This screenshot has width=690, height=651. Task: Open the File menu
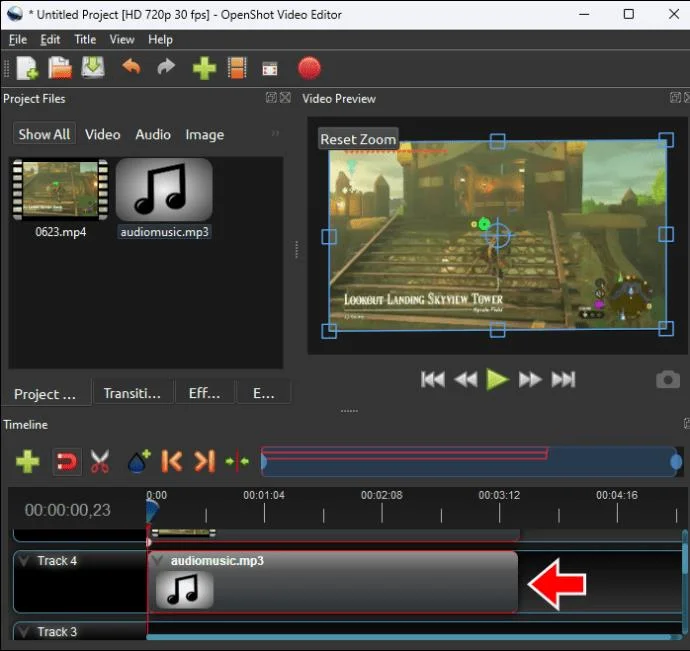coord(18,40)
